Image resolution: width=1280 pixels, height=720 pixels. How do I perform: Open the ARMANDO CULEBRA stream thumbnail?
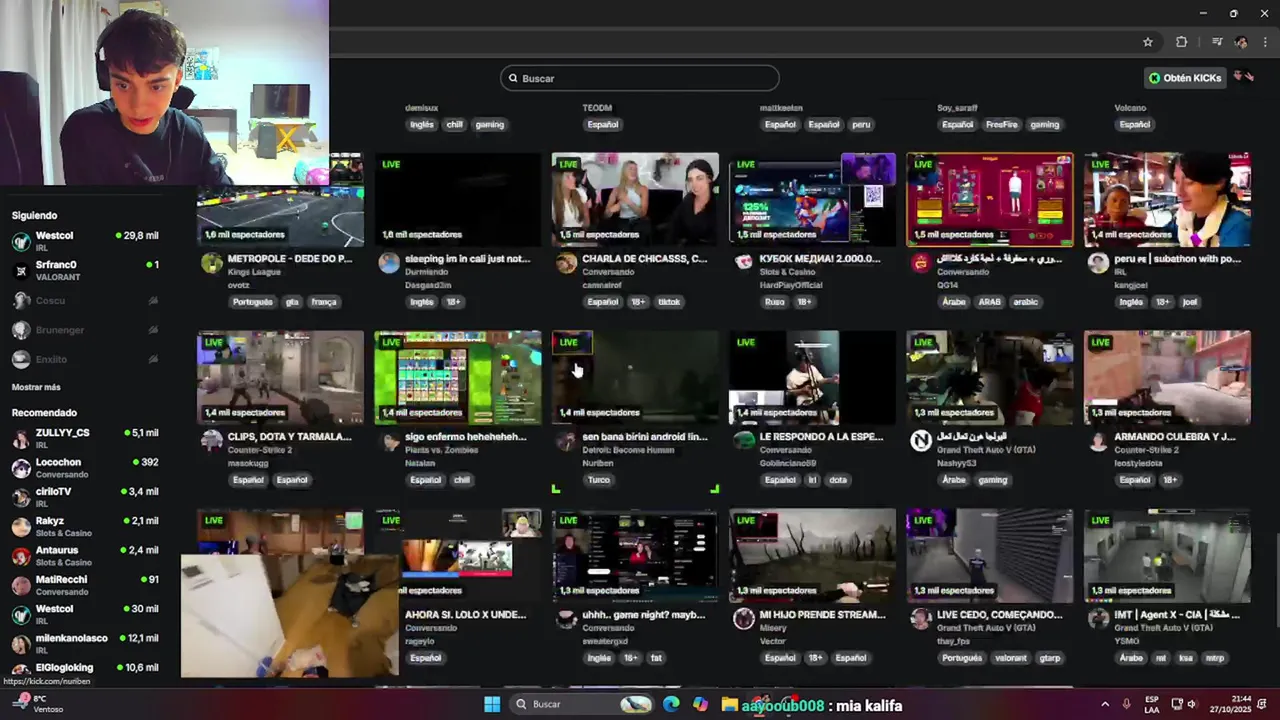pyautogui.click(x=1167, y=378)
